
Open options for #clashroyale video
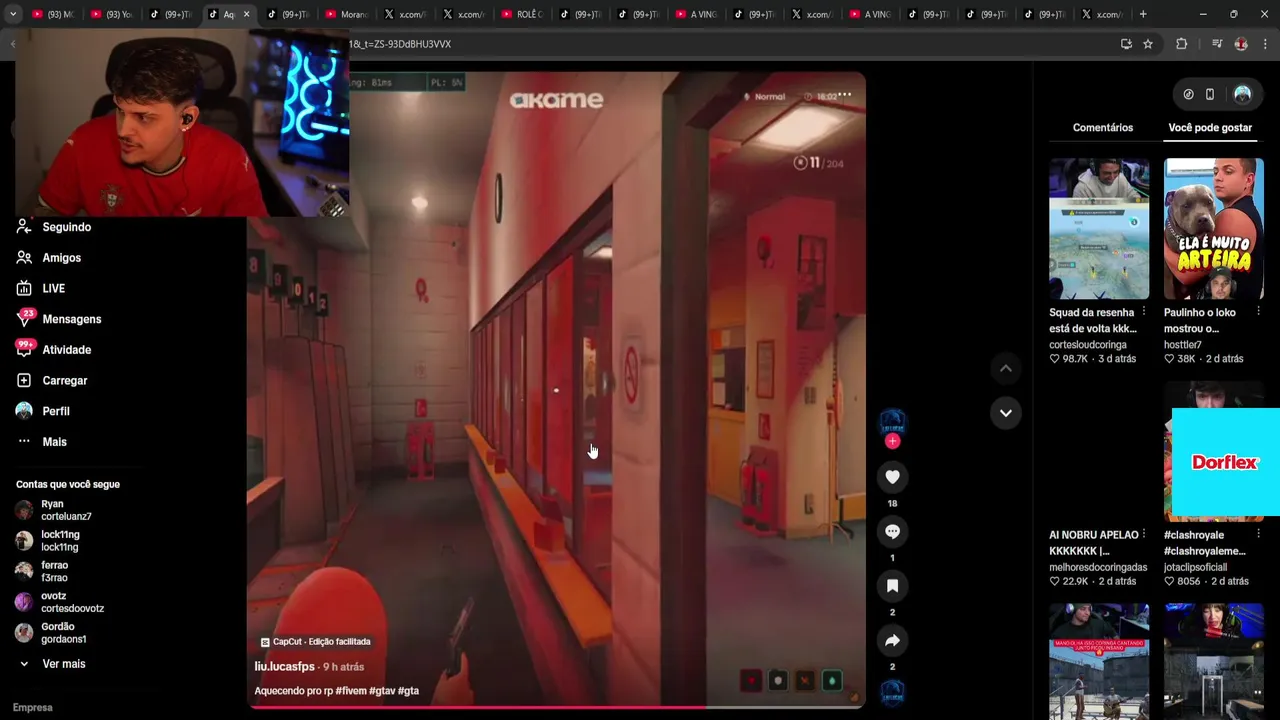click(1258, 535)
